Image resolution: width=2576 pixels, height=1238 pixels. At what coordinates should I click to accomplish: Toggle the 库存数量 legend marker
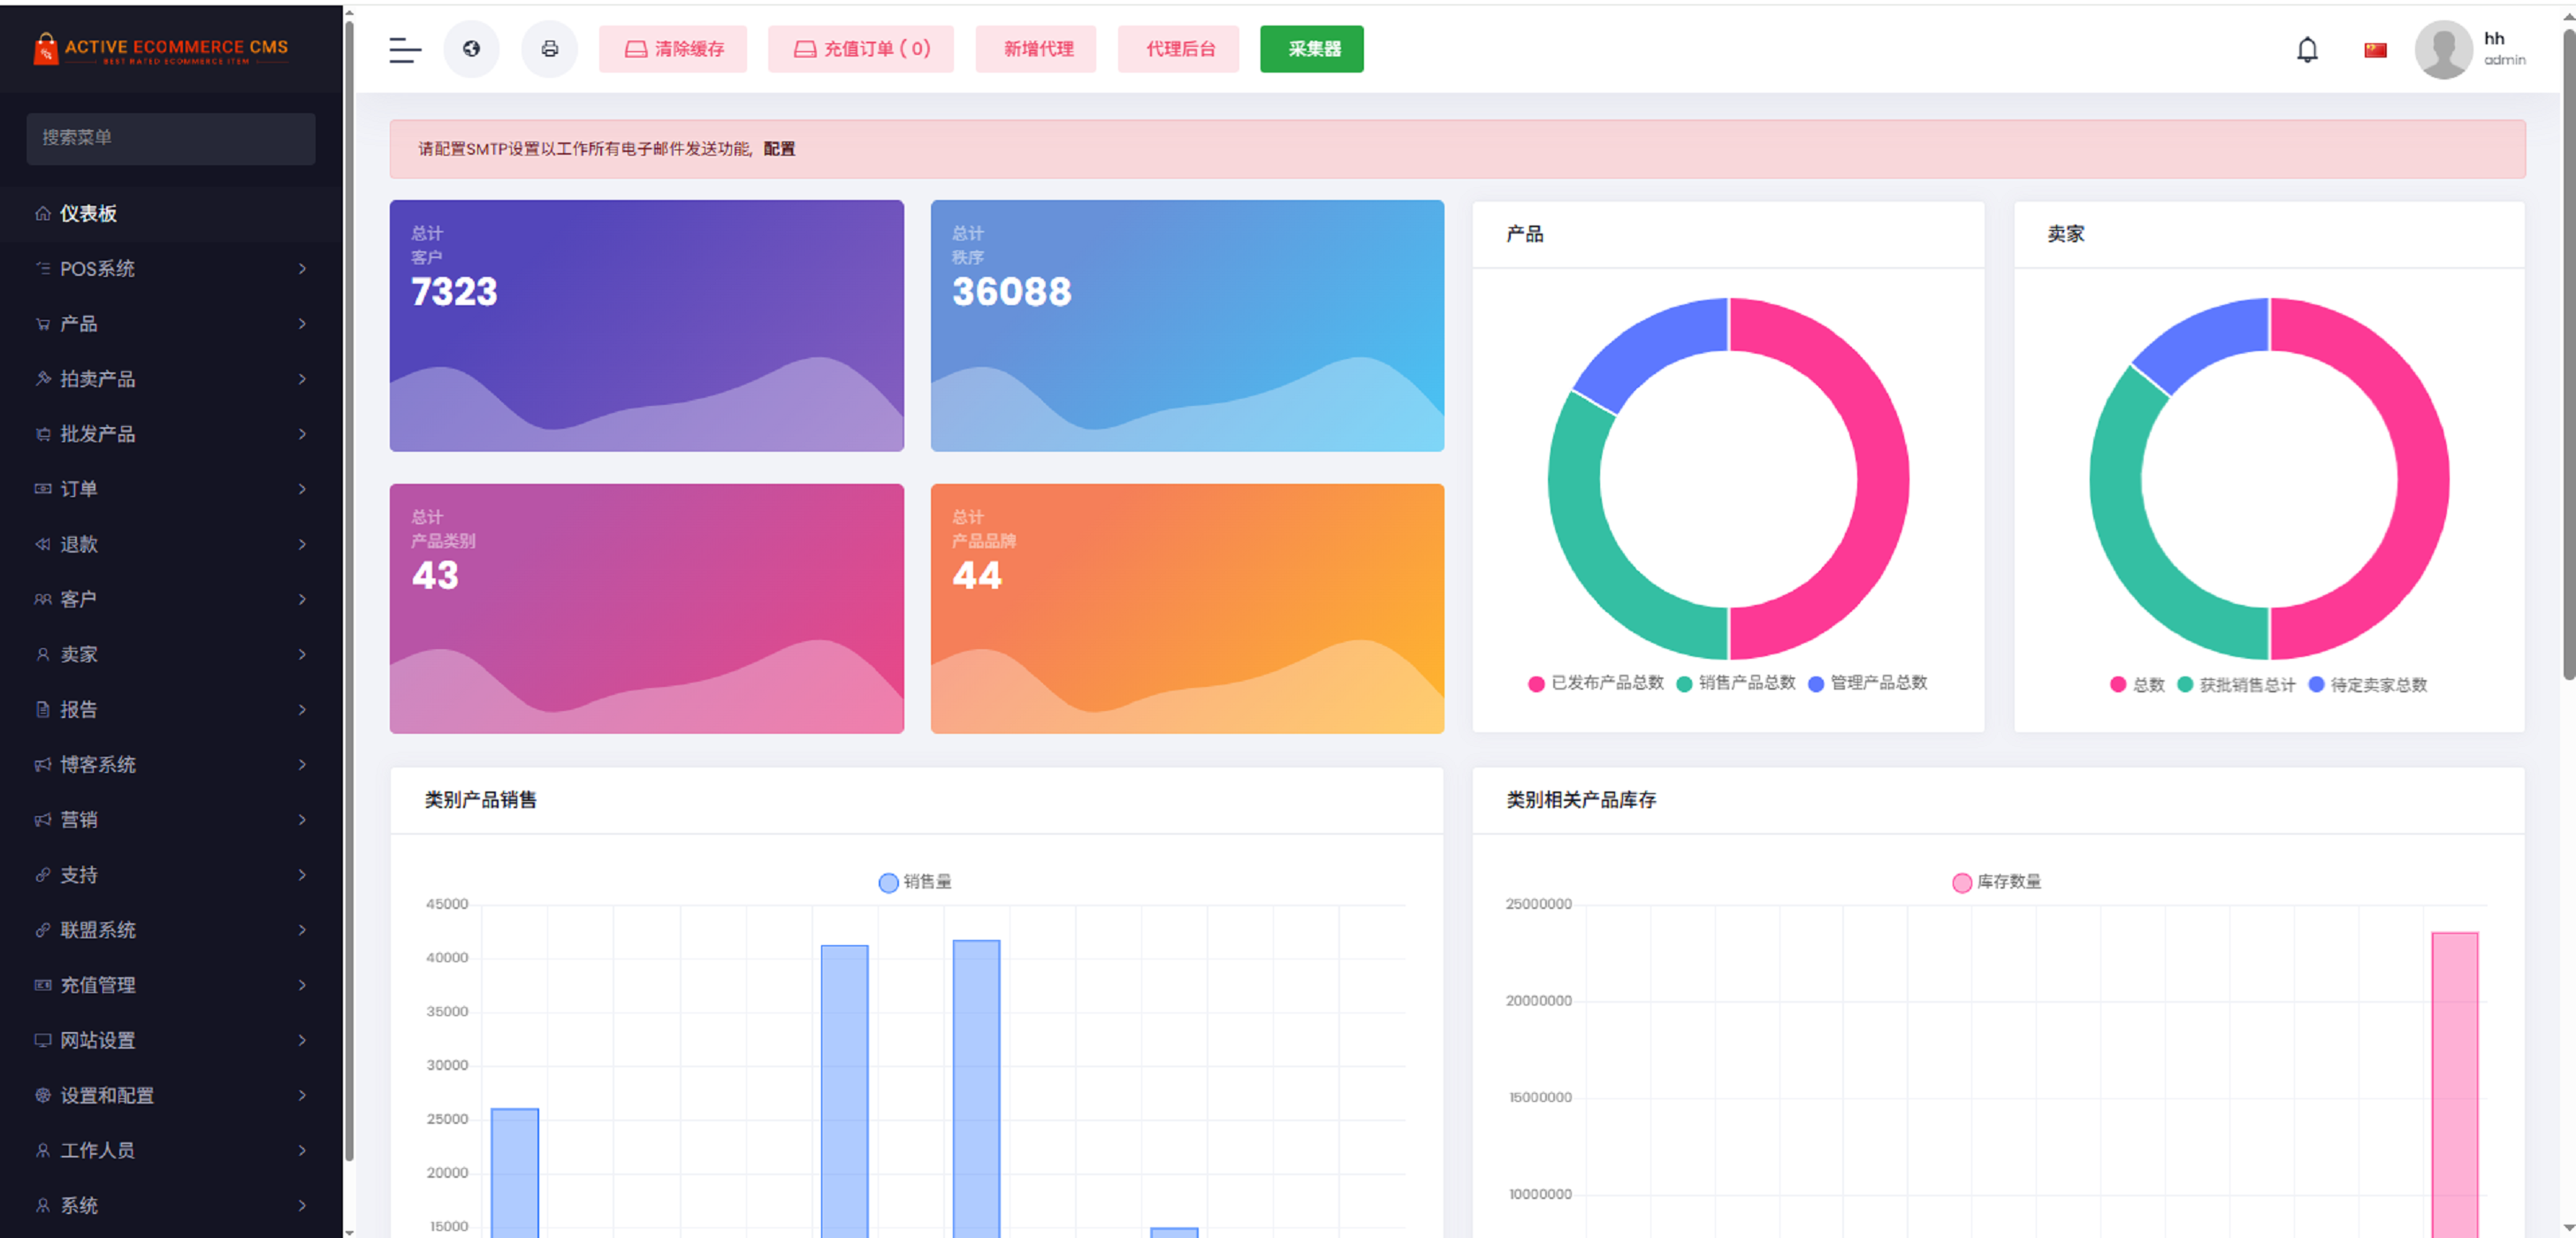1961,882
